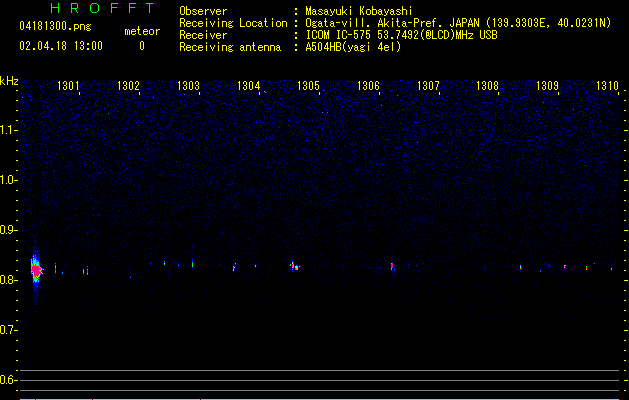The width and height of the screenshot is (629, 400).
Task: Select the Ogata-vill. Akita-Pref. JAPAN location text
Action: pos(458,23)
